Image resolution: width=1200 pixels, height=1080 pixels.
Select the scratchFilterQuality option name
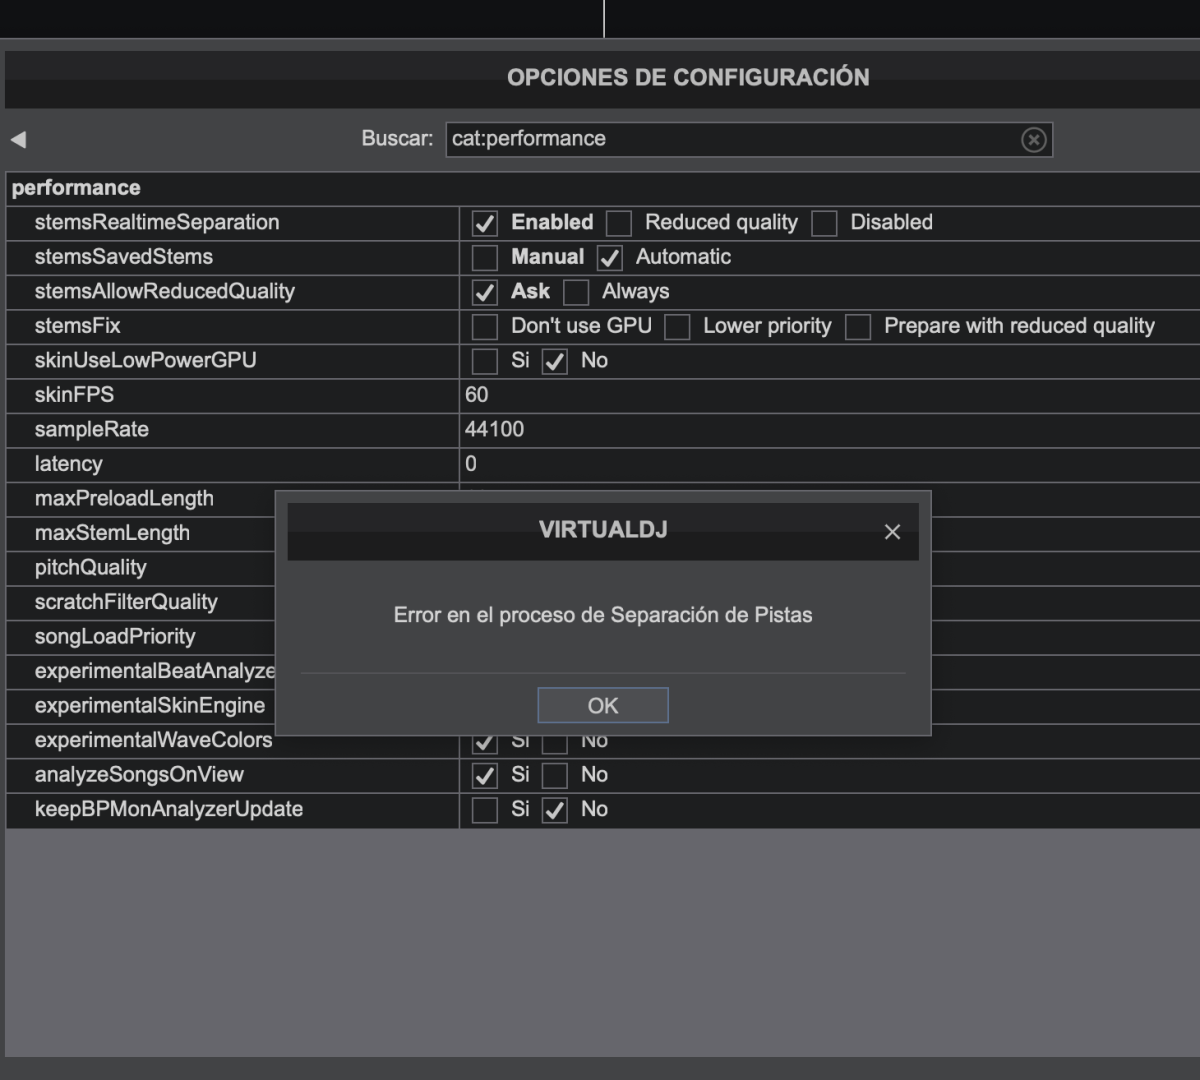tap(126, 602)
